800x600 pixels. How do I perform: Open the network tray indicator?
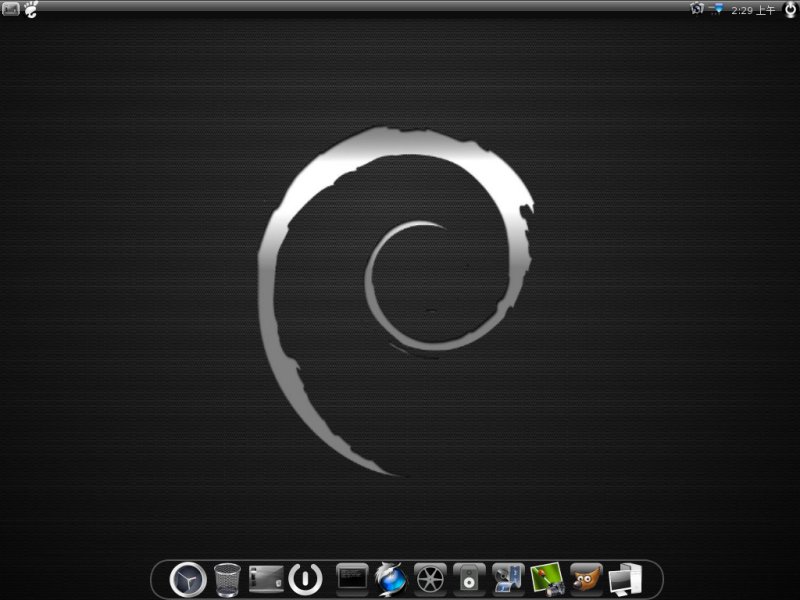[716, 9]
